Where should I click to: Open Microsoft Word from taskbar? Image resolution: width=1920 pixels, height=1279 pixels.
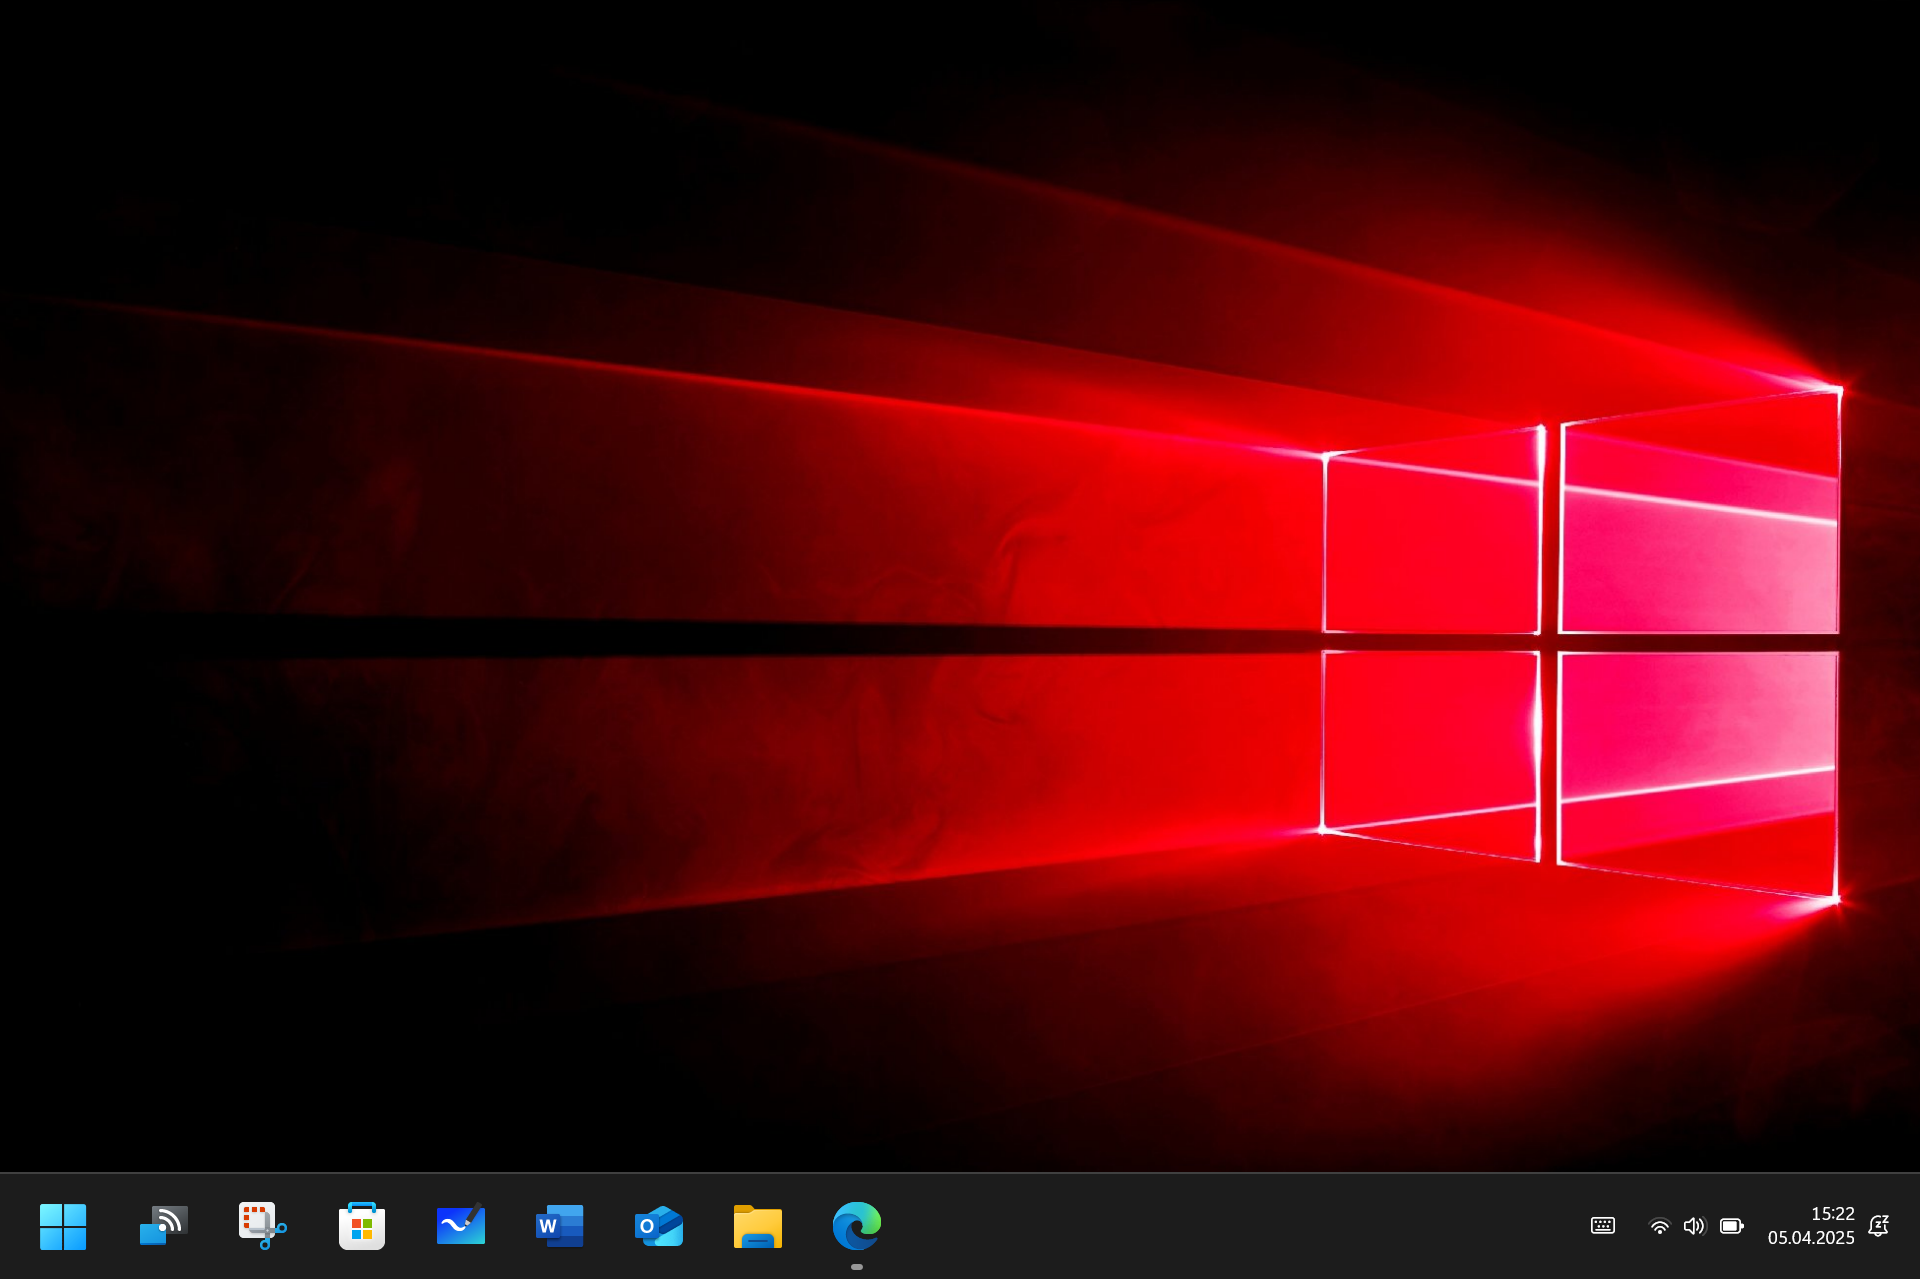click(x=559, y=1226)
